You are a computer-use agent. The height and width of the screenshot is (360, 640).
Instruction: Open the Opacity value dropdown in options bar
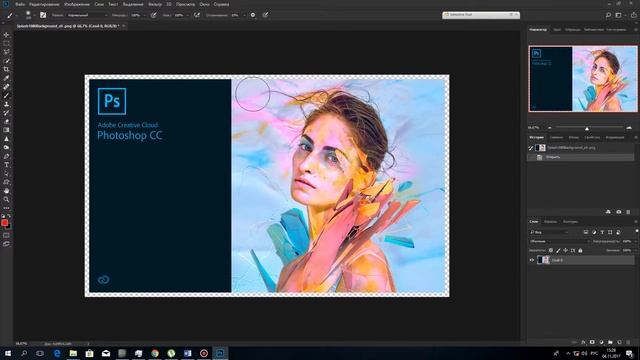tap(144, 15)
